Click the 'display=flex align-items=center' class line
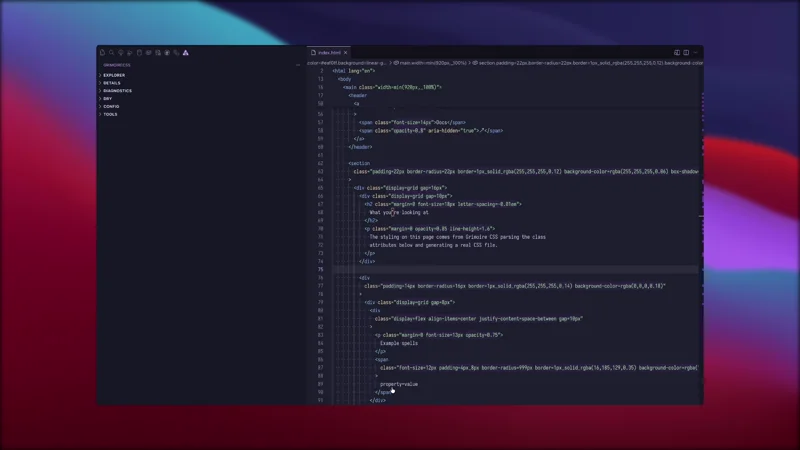 tap(479, 319)
